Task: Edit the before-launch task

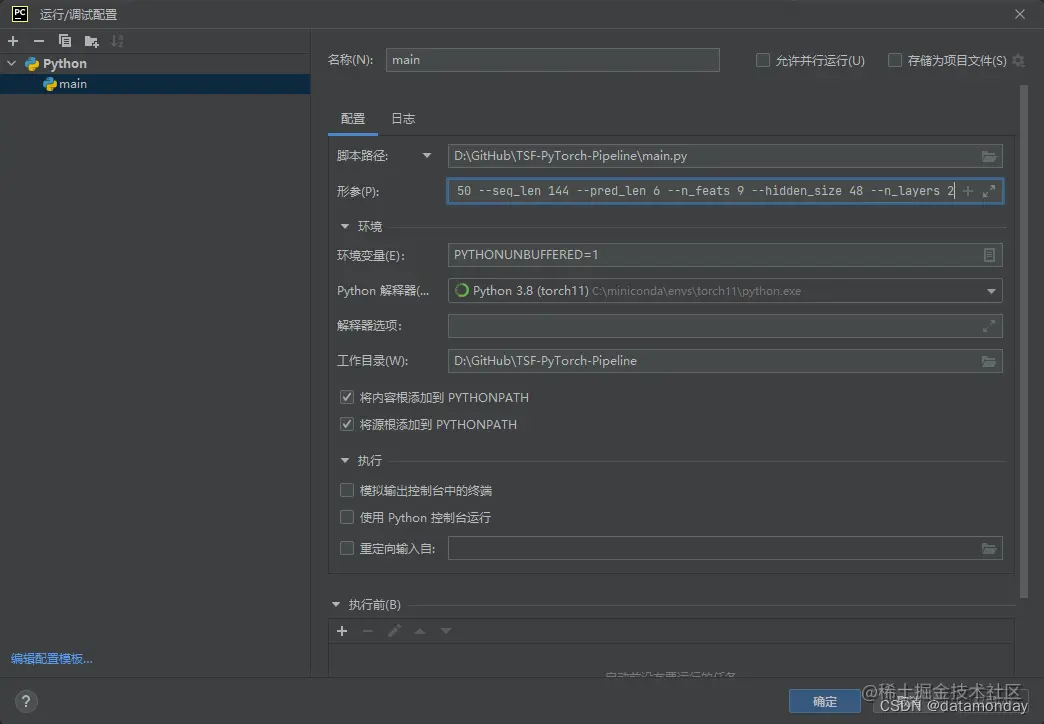Action: [394, 631]
